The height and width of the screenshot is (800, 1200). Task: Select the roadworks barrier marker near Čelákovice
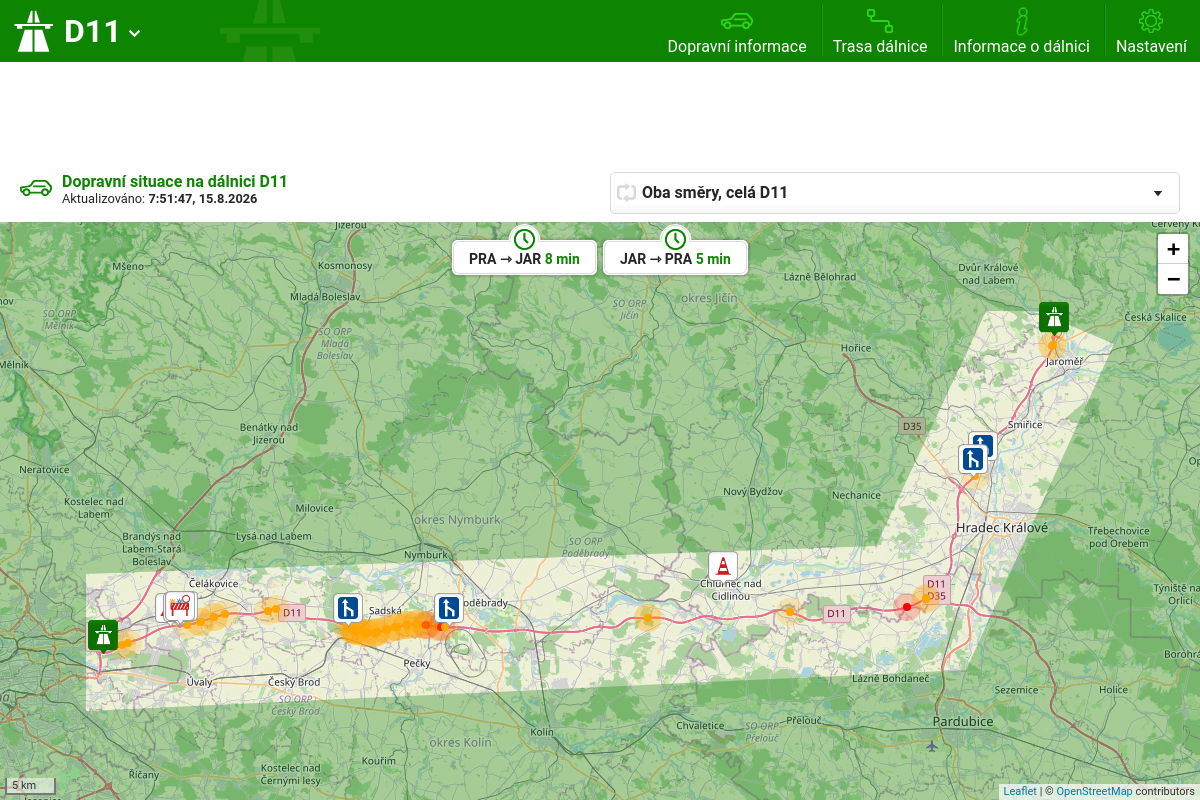[181, 606]
